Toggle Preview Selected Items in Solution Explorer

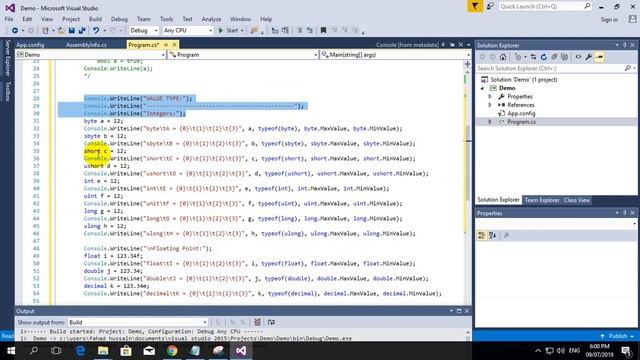click(599, 57)
